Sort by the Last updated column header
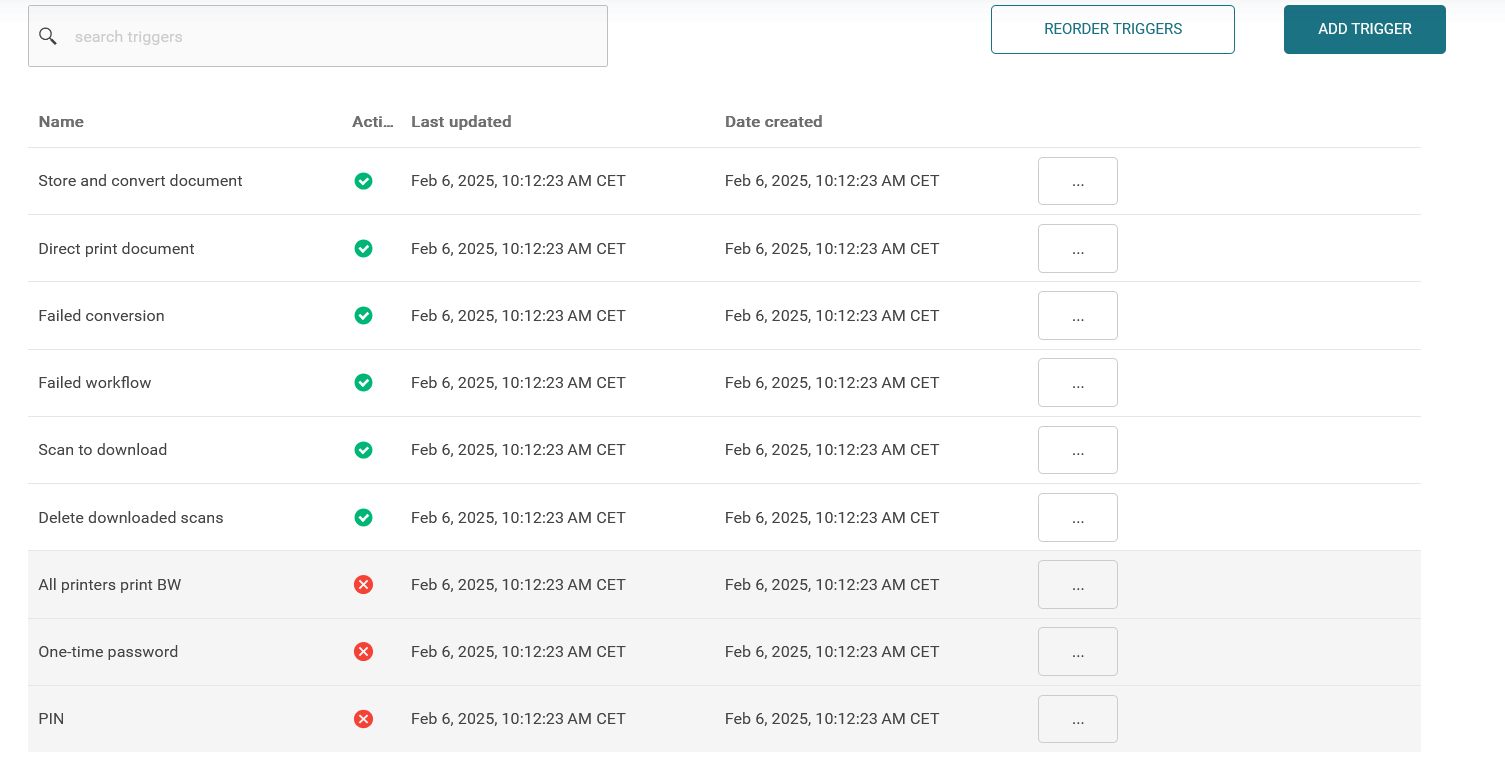Image resolution: width=1505 pixels, height=758 pixels. [461, 122]
